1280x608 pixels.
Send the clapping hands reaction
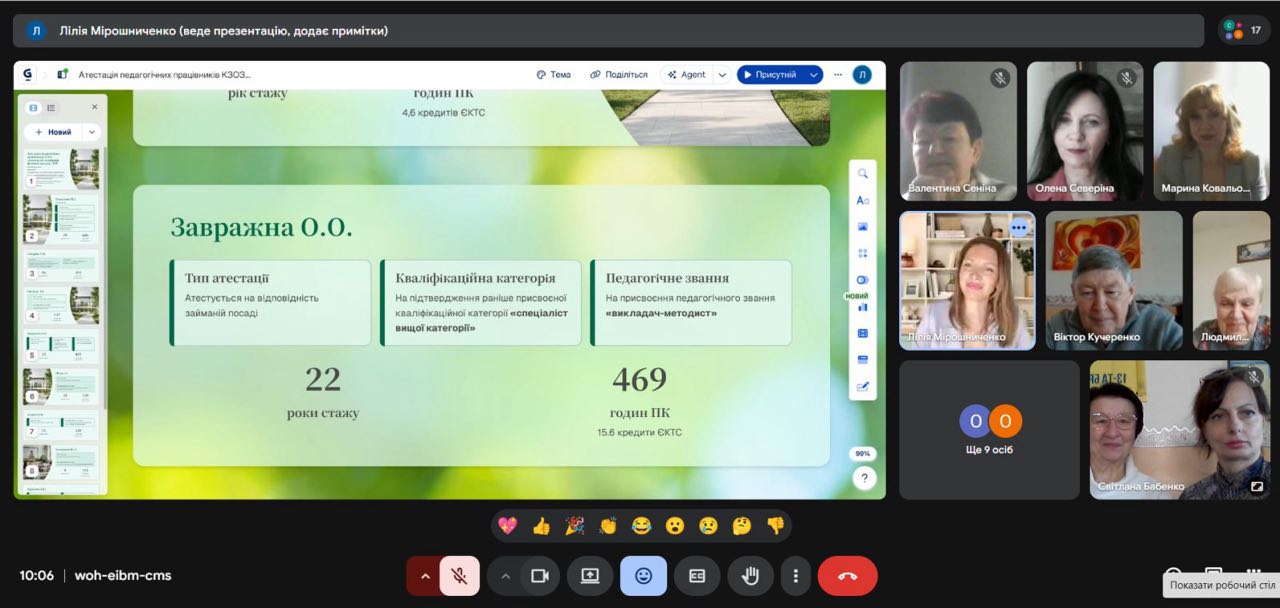coord(608,525)
